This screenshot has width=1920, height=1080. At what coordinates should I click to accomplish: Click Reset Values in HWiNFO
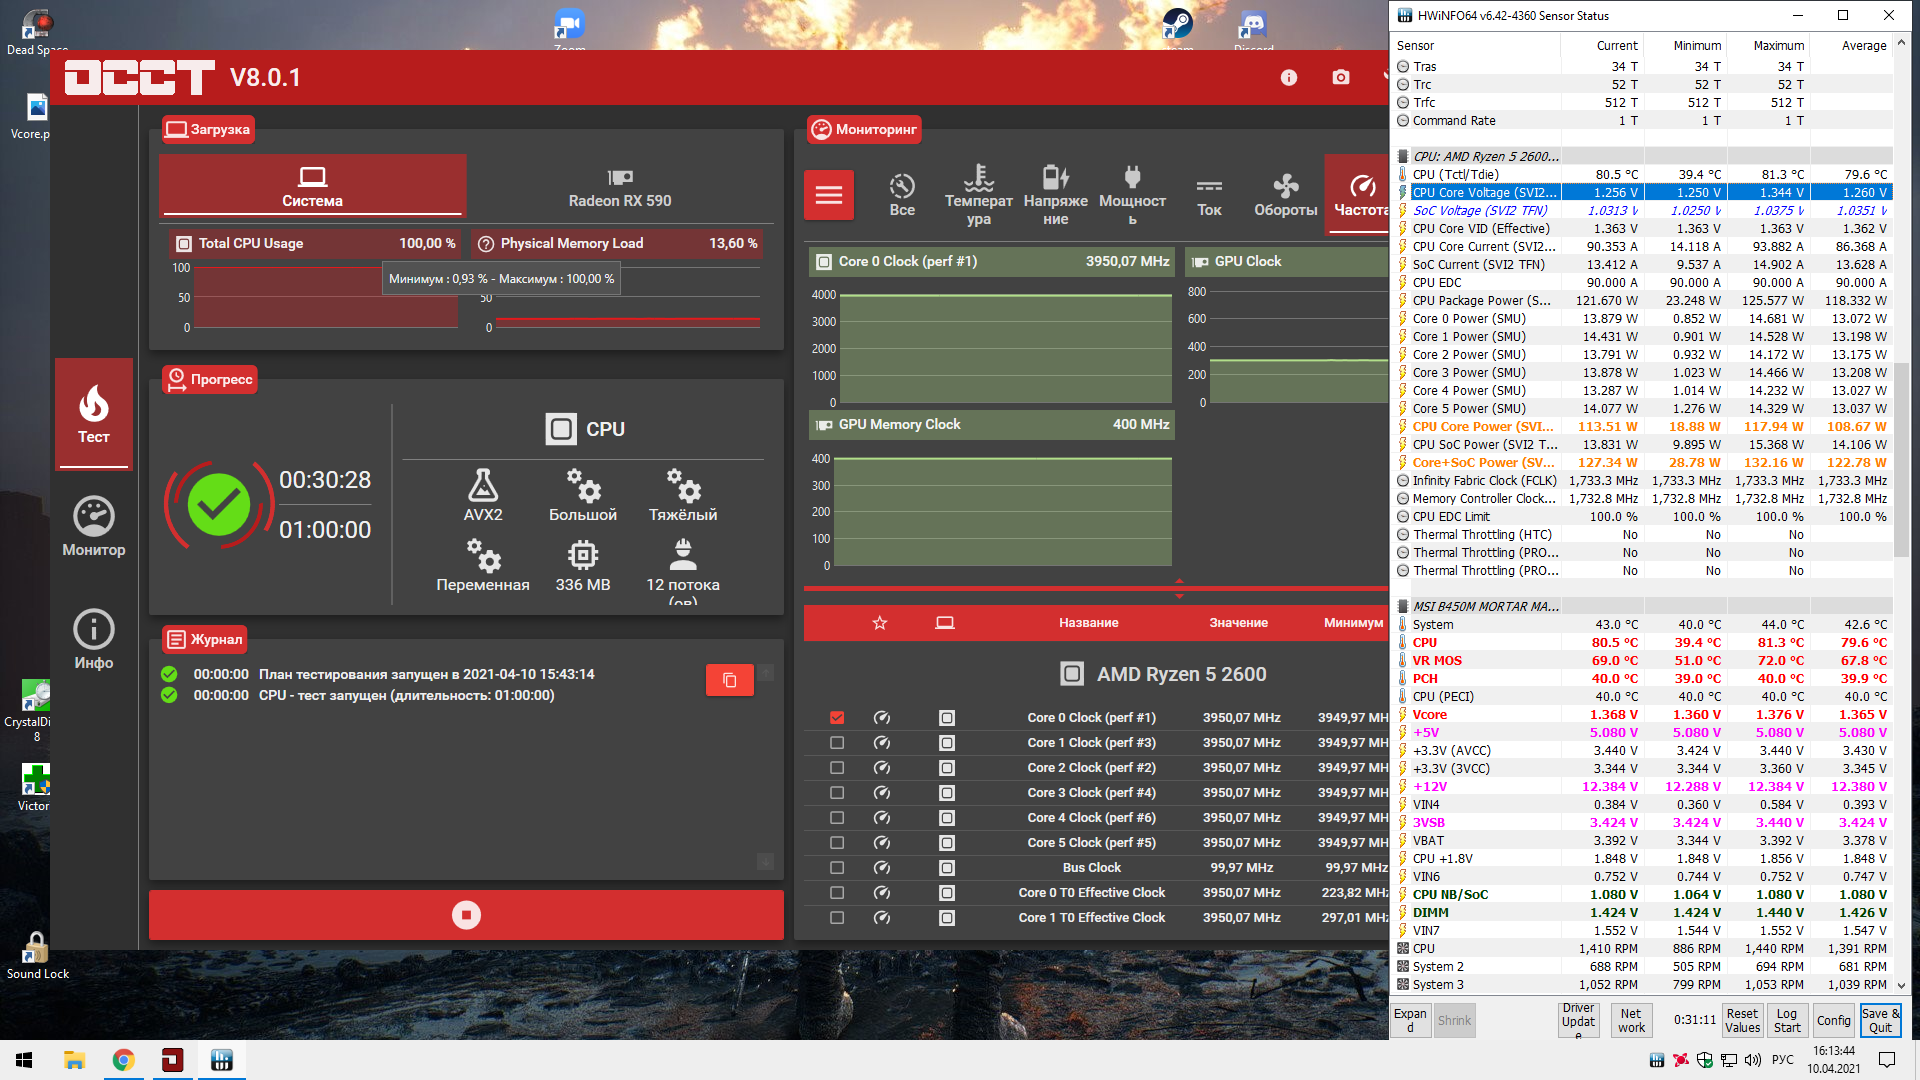(x=1742, y=1020)
